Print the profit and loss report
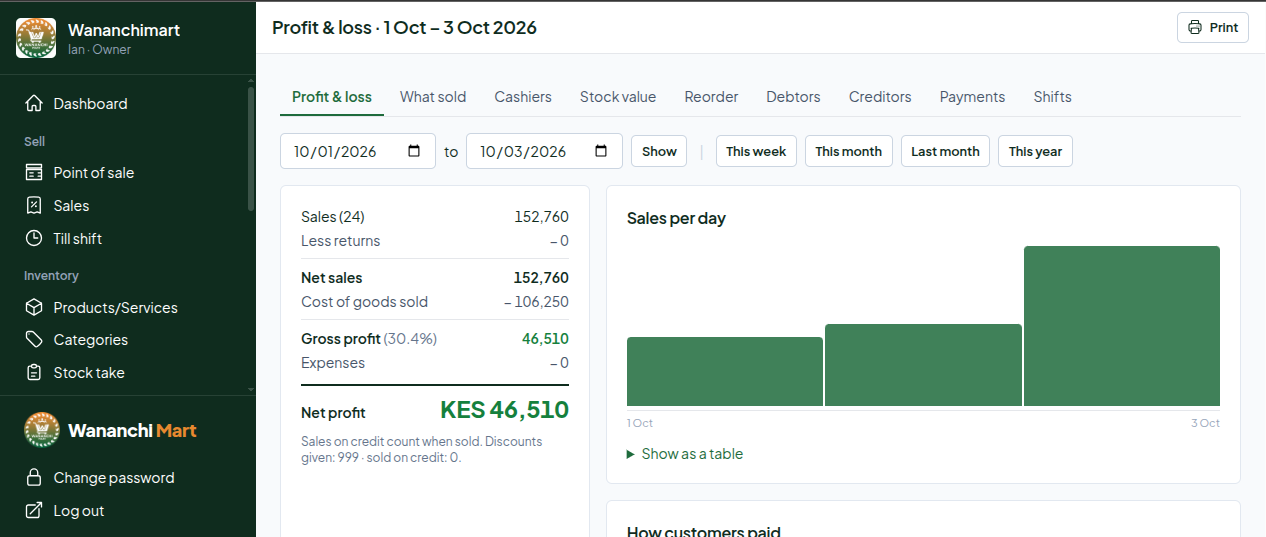 click(1213, 28)
